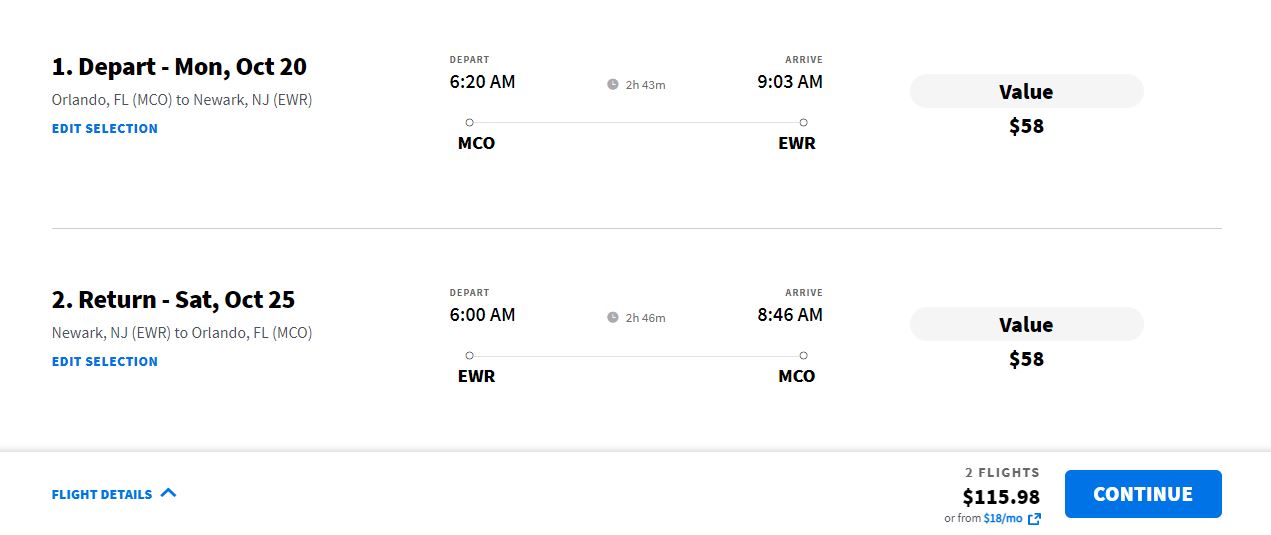This screenshot has height=535, width=1271.
Task: Click MCO origin circle on departure route
Action: [470, 123]
